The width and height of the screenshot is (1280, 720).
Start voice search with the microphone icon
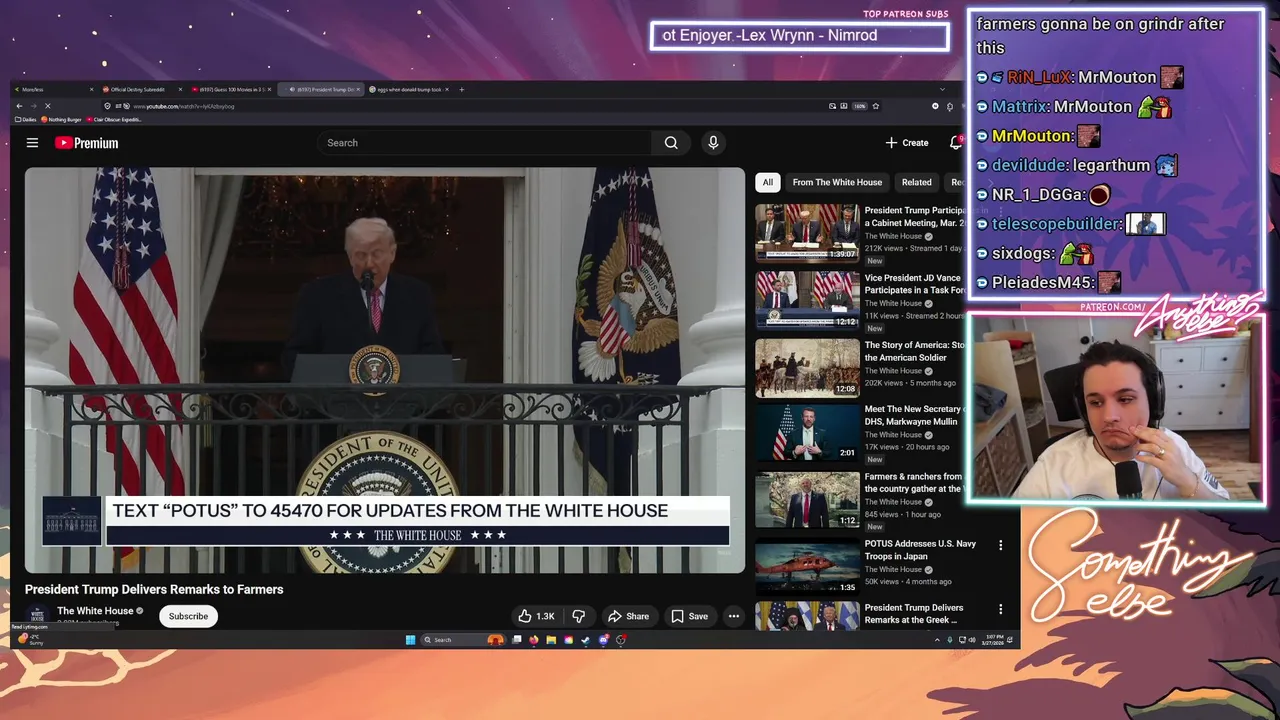point(713,143)
